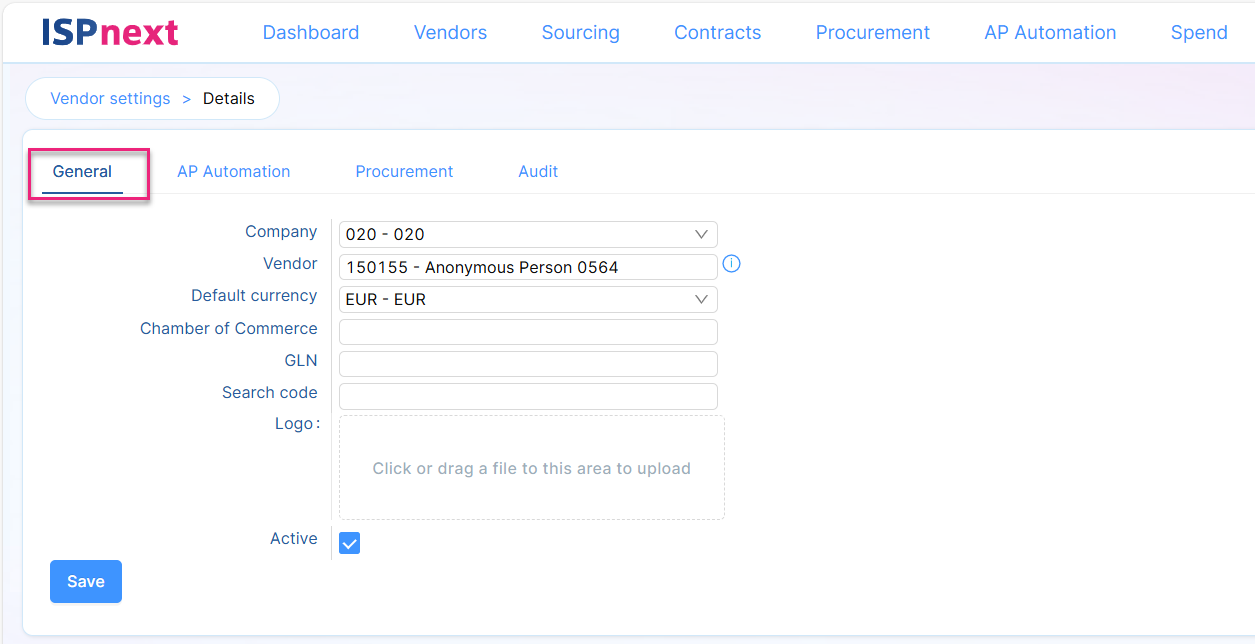The image size is (1255, 644).
Task: Open Spend from the top navigation
Action: (1198, 33)
